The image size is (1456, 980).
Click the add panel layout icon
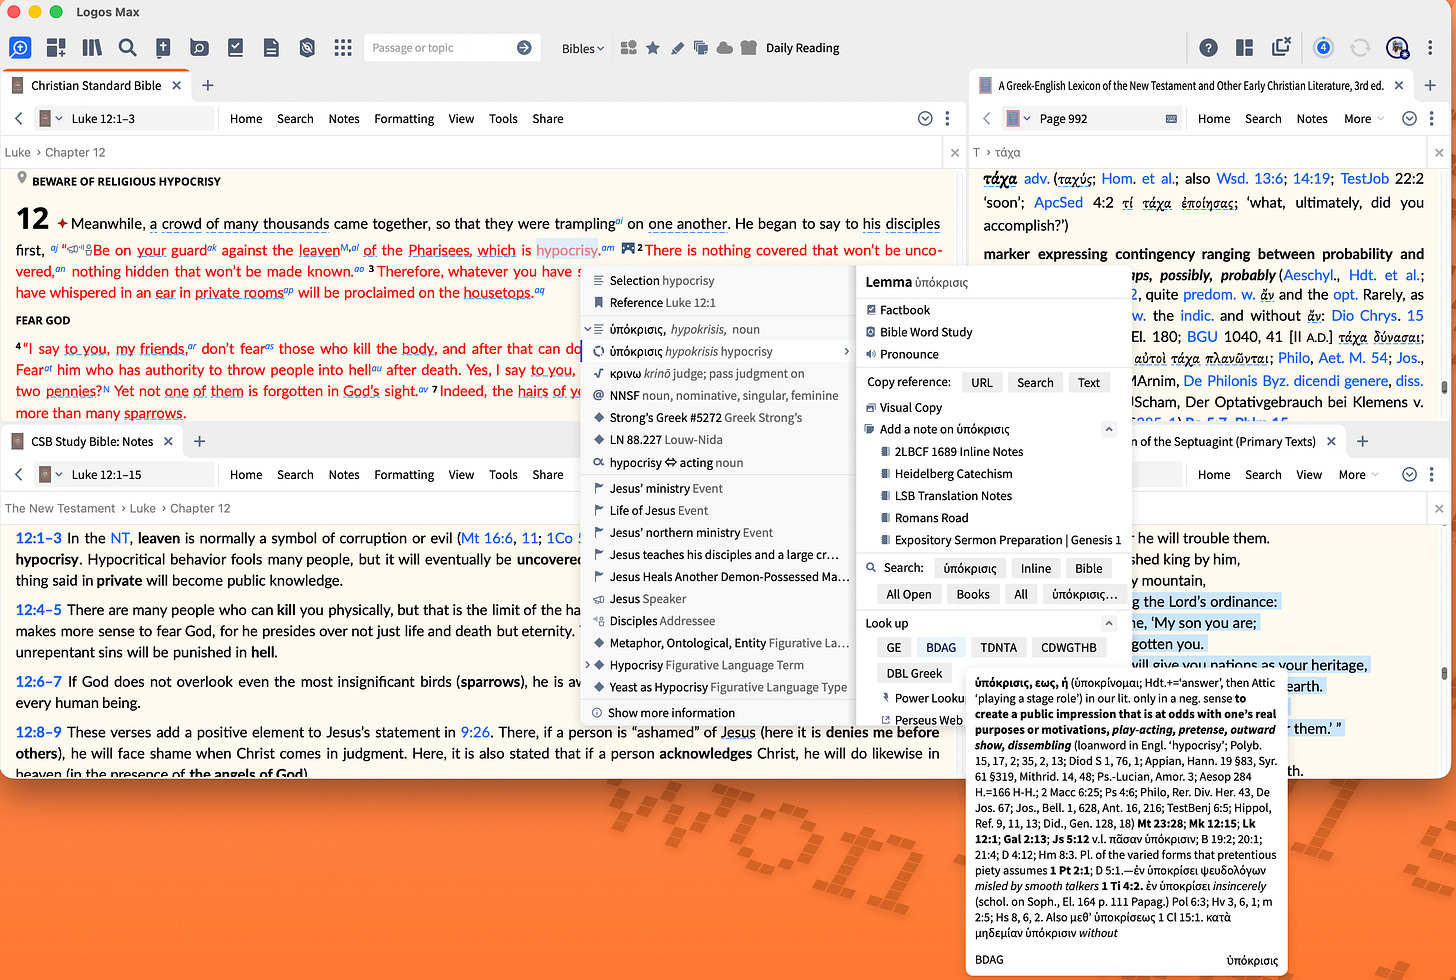pos(56,47)
